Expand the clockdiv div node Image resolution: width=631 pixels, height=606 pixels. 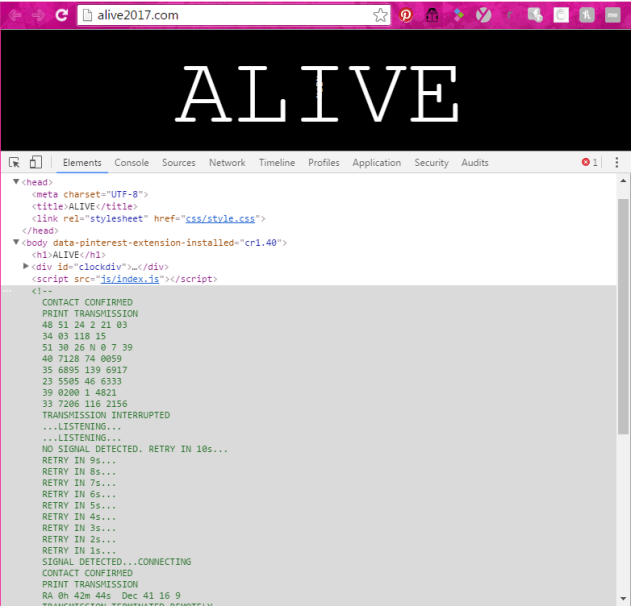(x=26, y=266)
